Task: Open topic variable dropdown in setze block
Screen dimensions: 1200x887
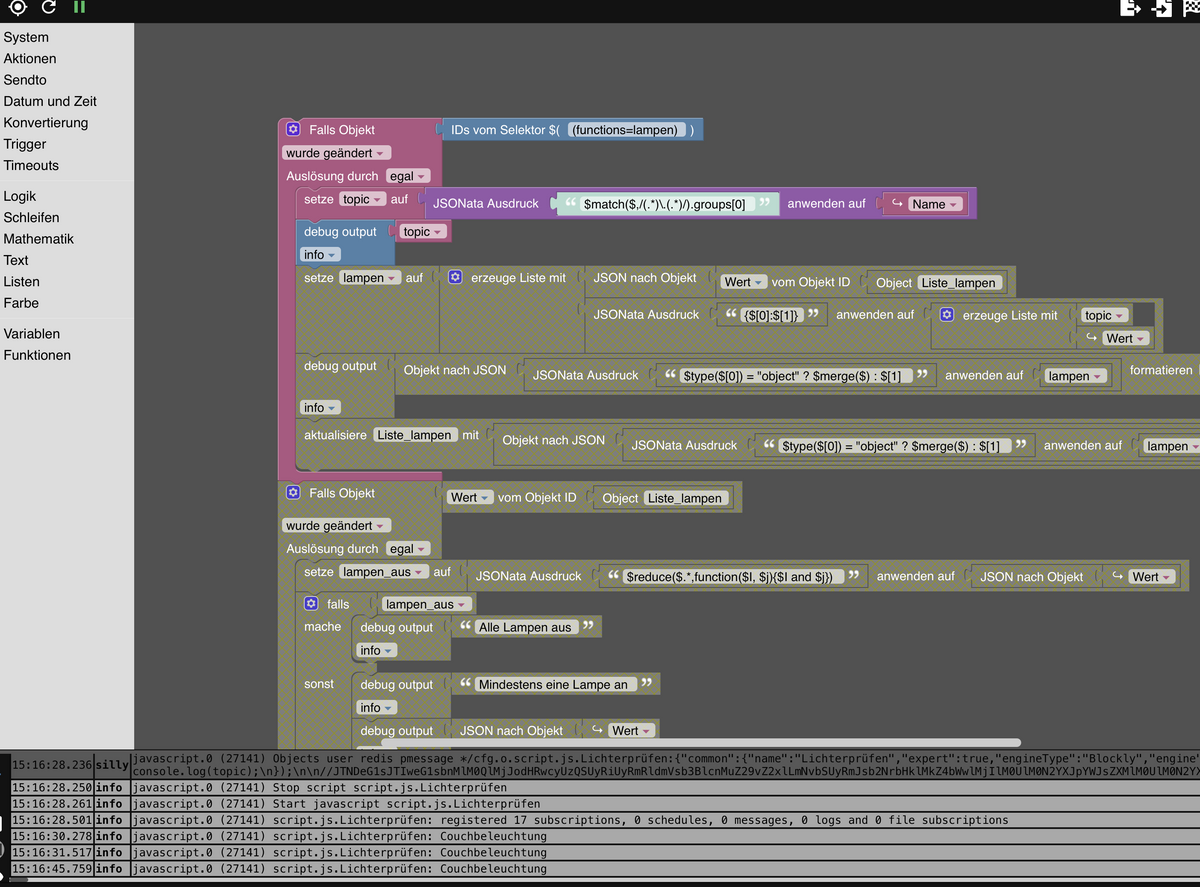Action: 363,199
